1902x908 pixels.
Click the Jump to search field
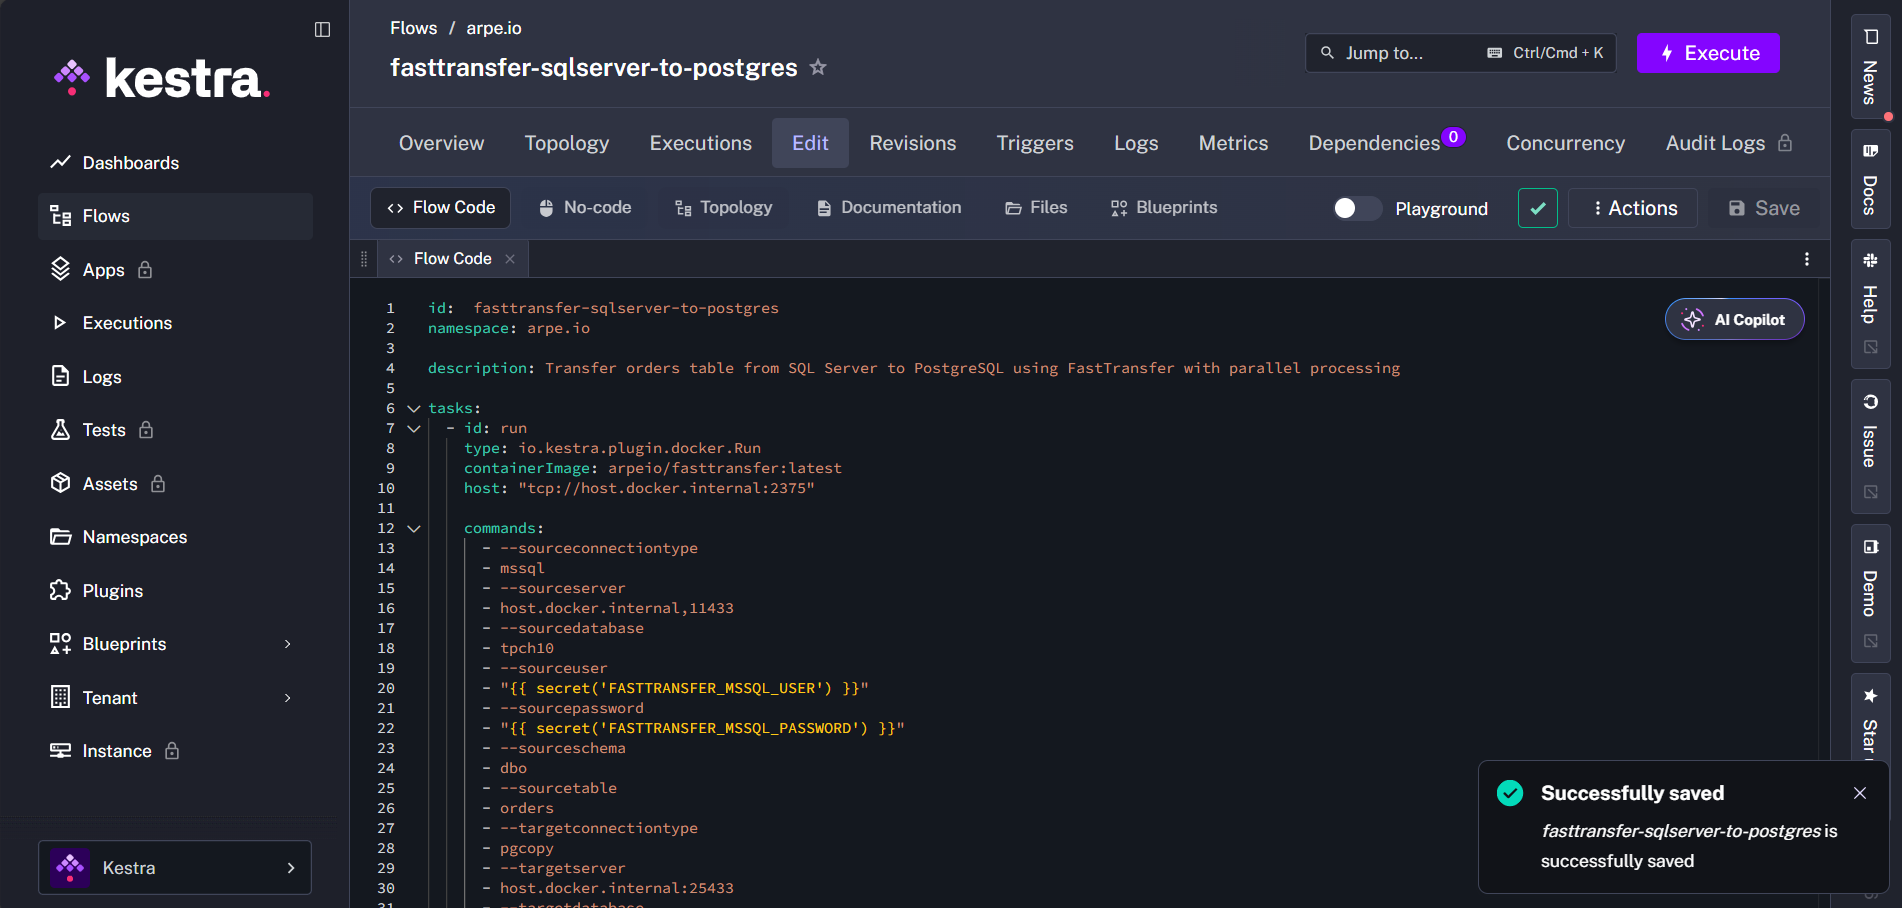[1400, 52]
